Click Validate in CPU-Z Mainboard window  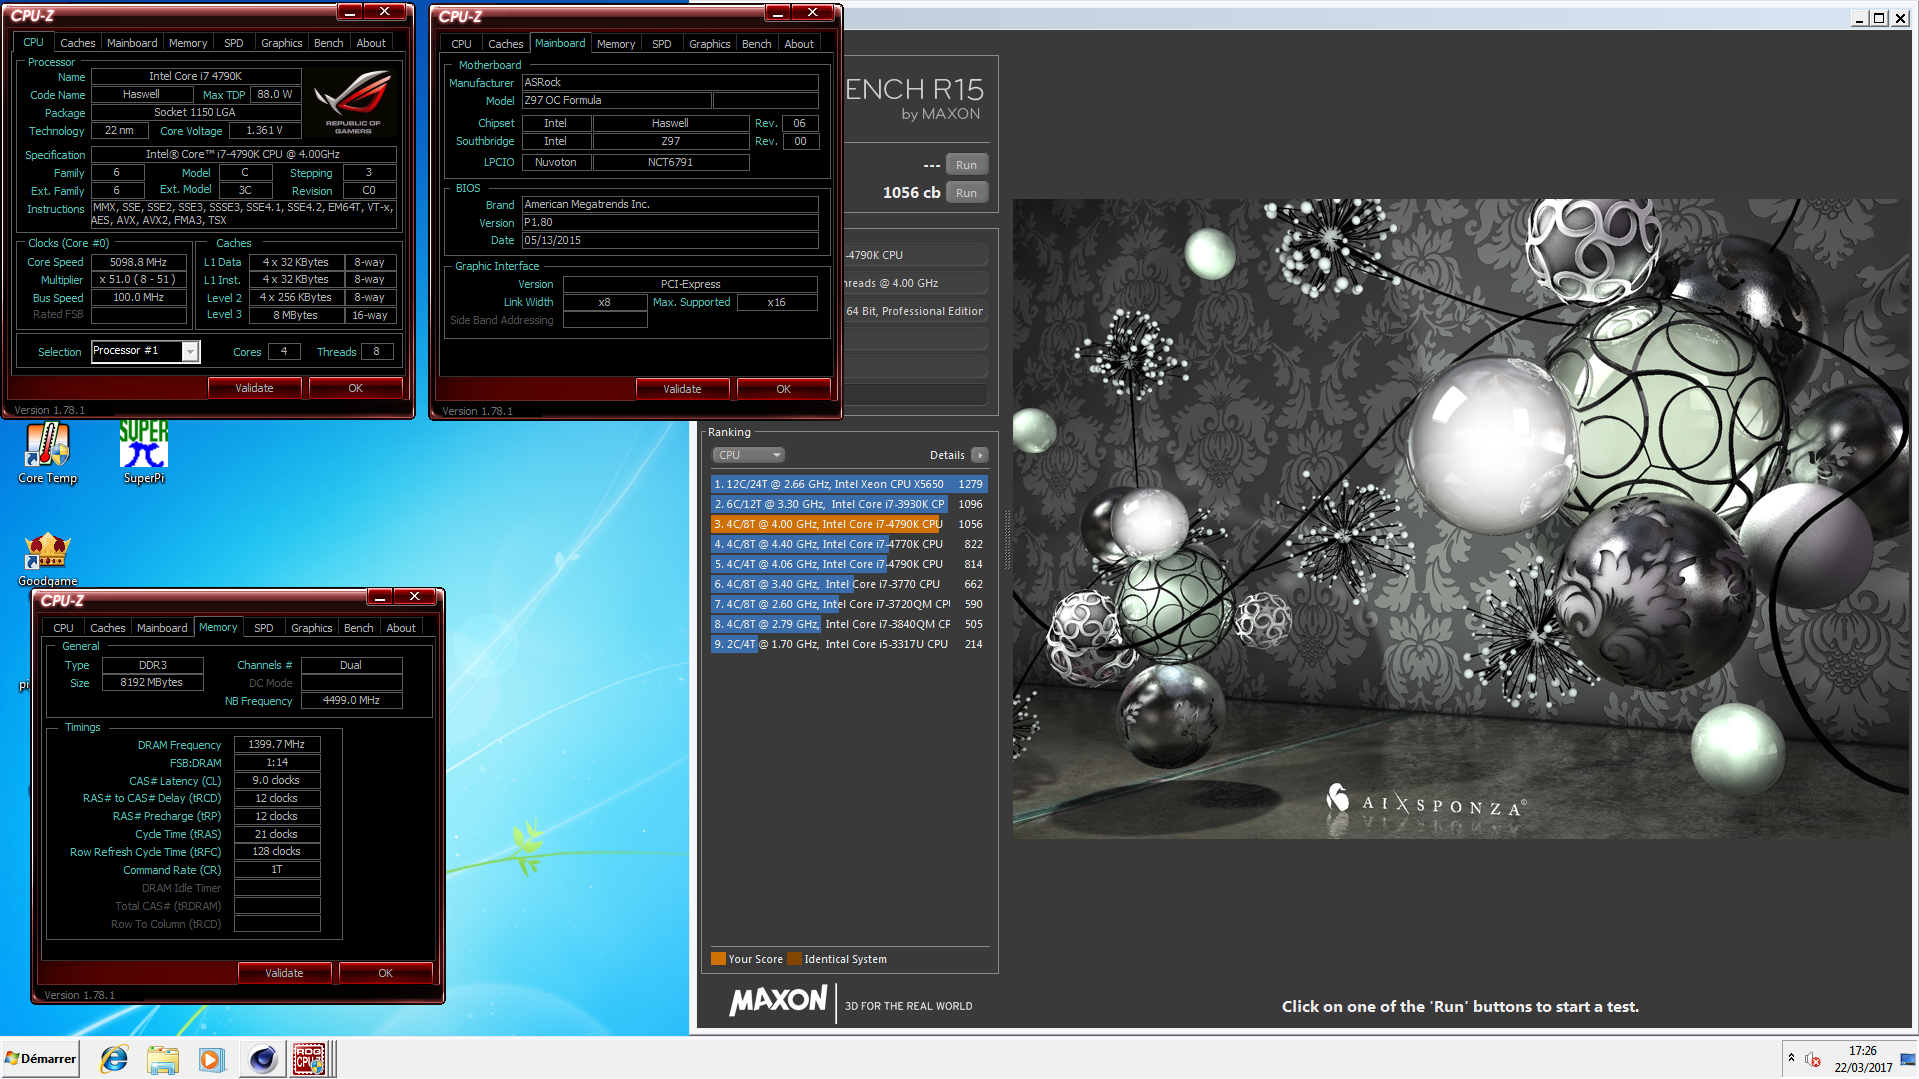pos(682,389)
